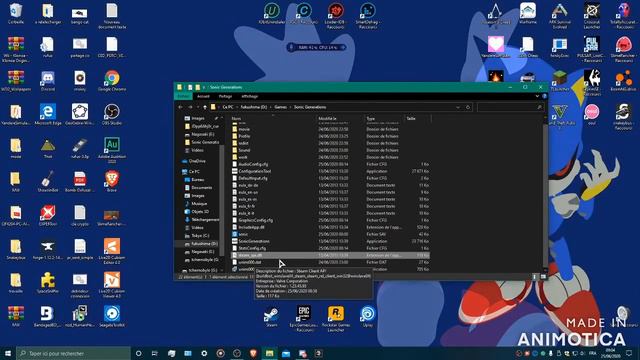Open the IObit Uninstaller desktop shortcut
The image size is (640, 360).
[271, 13]
